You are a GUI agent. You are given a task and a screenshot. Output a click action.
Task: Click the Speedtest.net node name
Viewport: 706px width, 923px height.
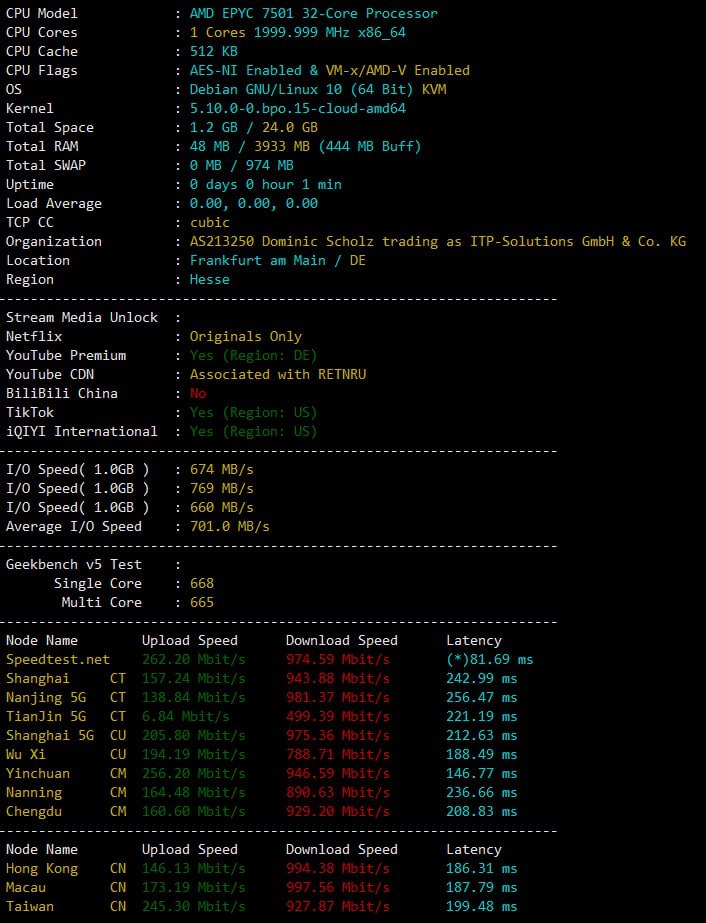pos(58,660)
